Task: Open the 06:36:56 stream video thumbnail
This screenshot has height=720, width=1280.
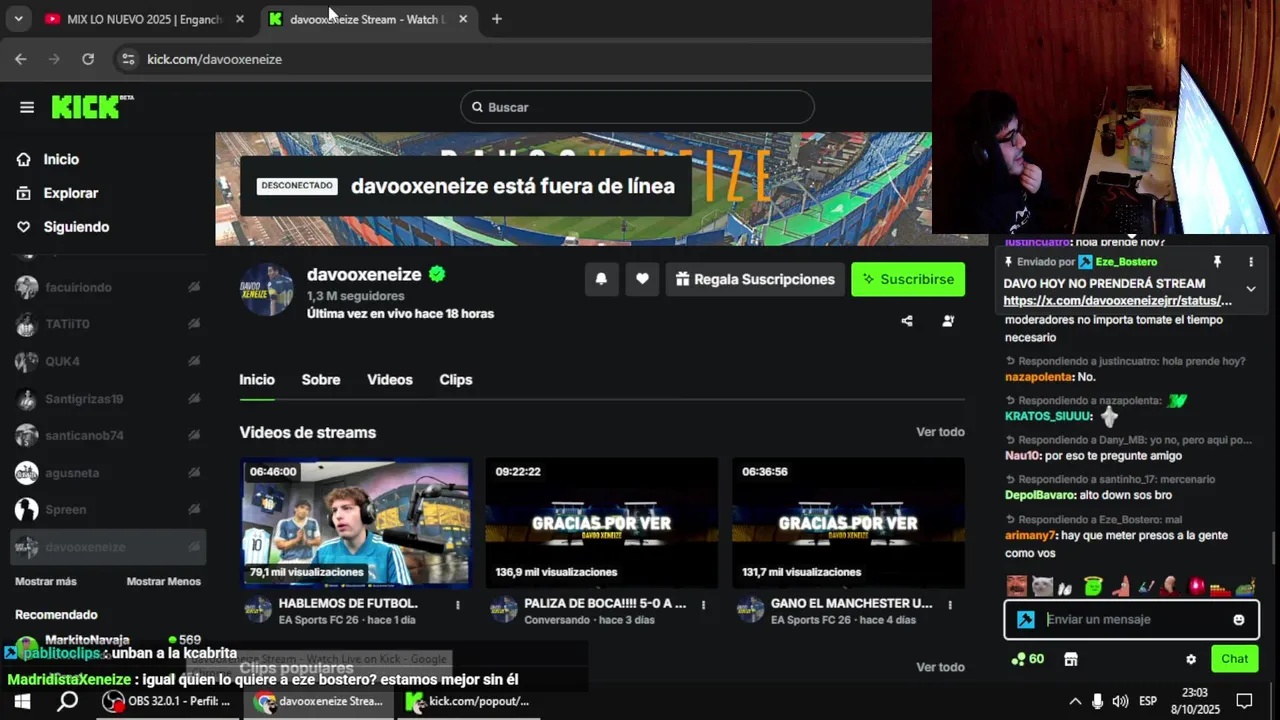Action: (x=848, y=523)
